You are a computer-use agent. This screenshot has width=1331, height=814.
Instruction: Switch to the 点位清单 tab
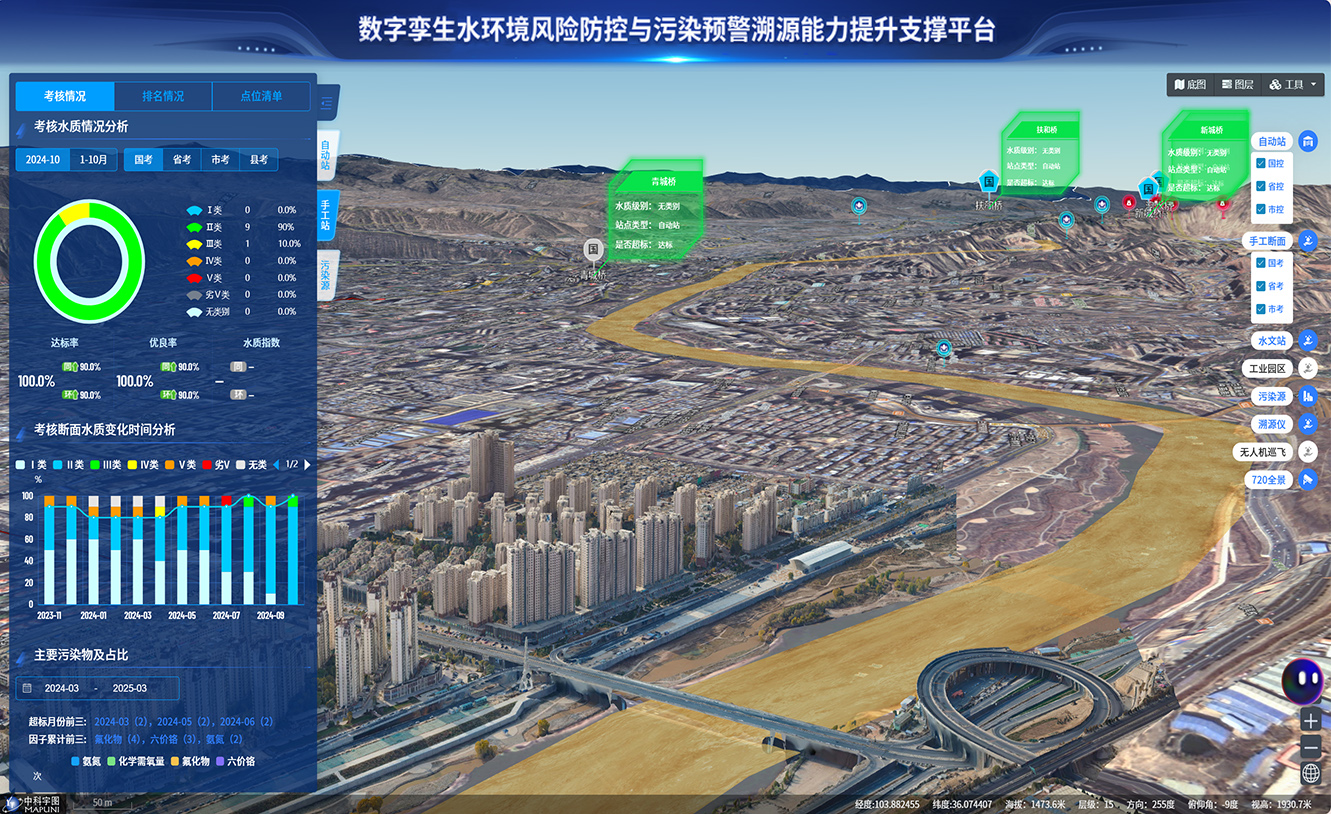pyautogui.click(x=261, y=96)
